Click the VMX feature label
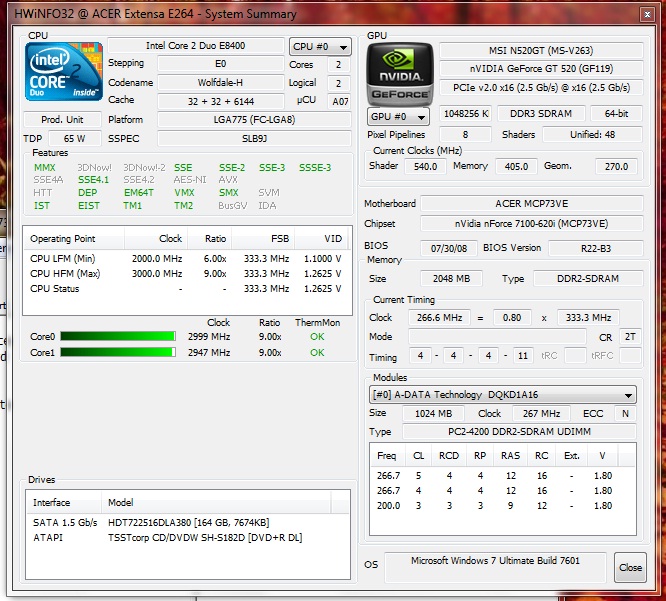This screenshot has width=666, height=601. coord(184,193)
